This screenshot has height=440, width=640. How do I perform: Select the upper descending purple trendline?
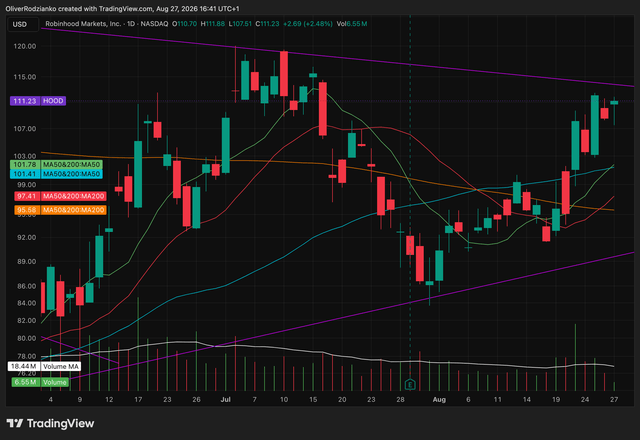click(x=337, y=57)
